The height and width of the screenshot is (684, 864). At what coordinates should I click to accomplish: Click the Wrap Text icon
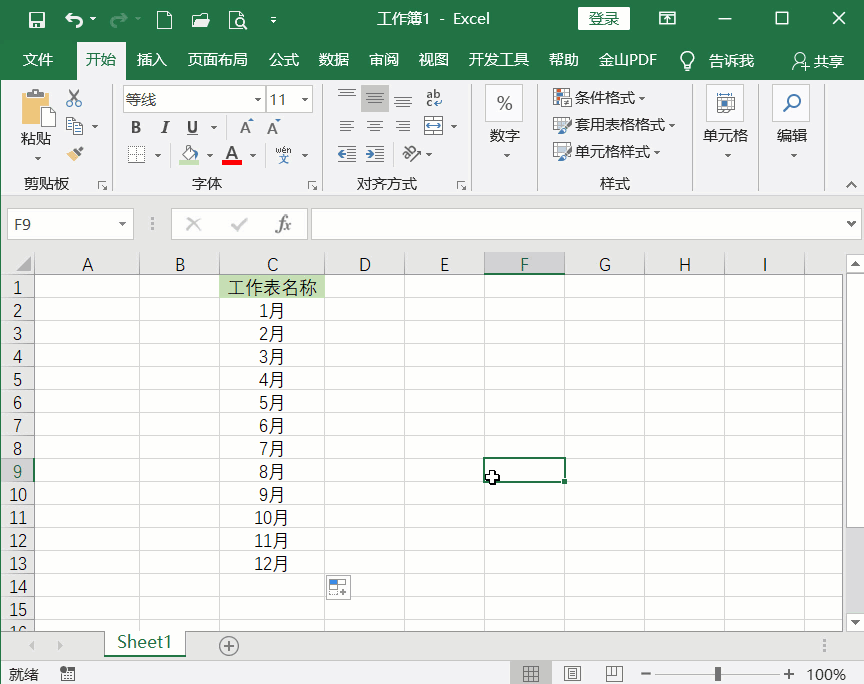pyautogui.click(x=434, y=99)
